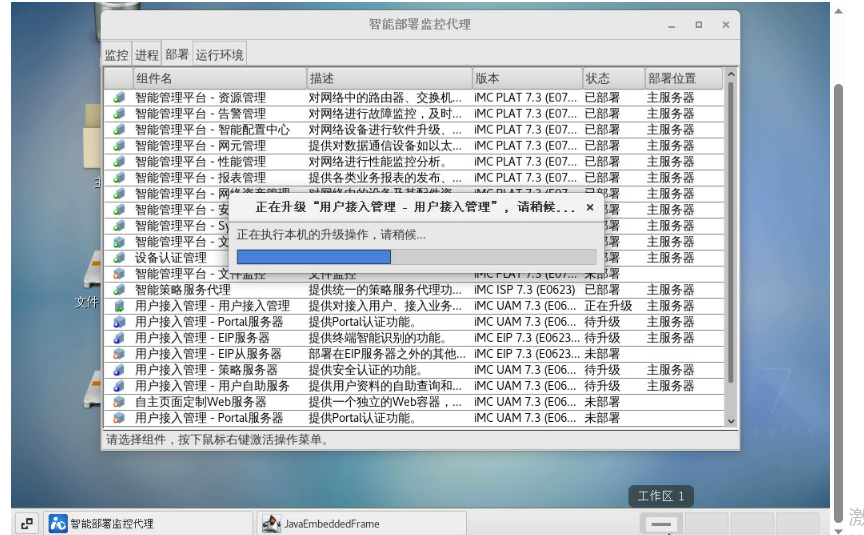Click the table scrollbar up arrow
864x535 pixels.
point(731,74)
